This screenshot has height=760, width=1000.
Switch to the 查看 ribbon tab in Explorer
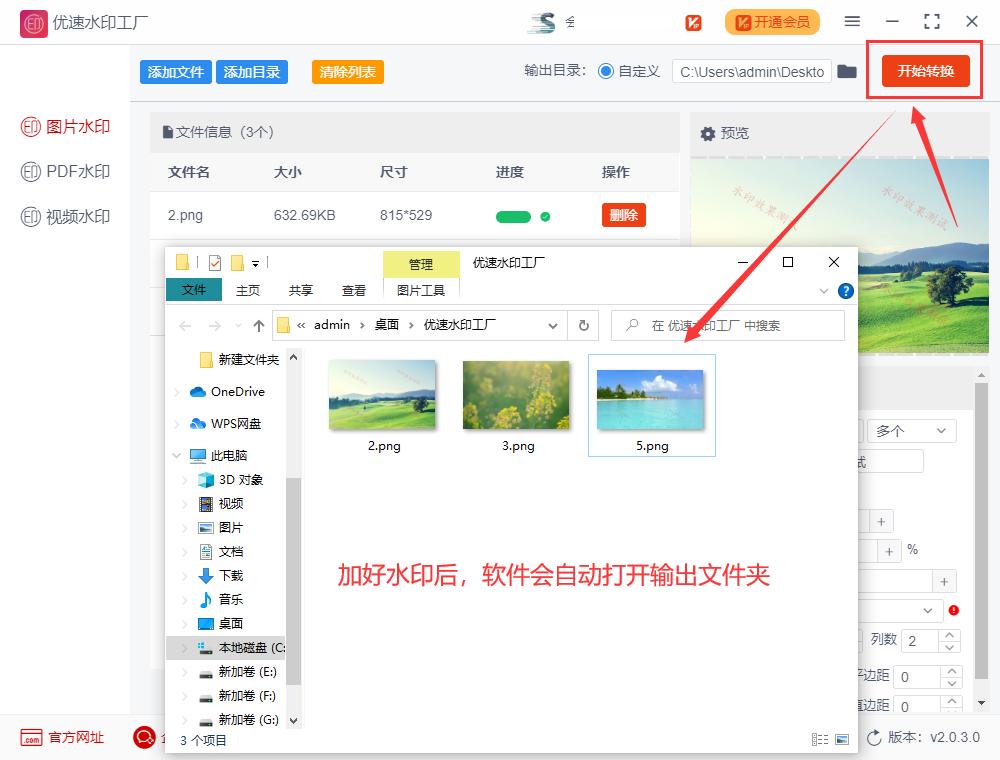click(x=354, y=289)
